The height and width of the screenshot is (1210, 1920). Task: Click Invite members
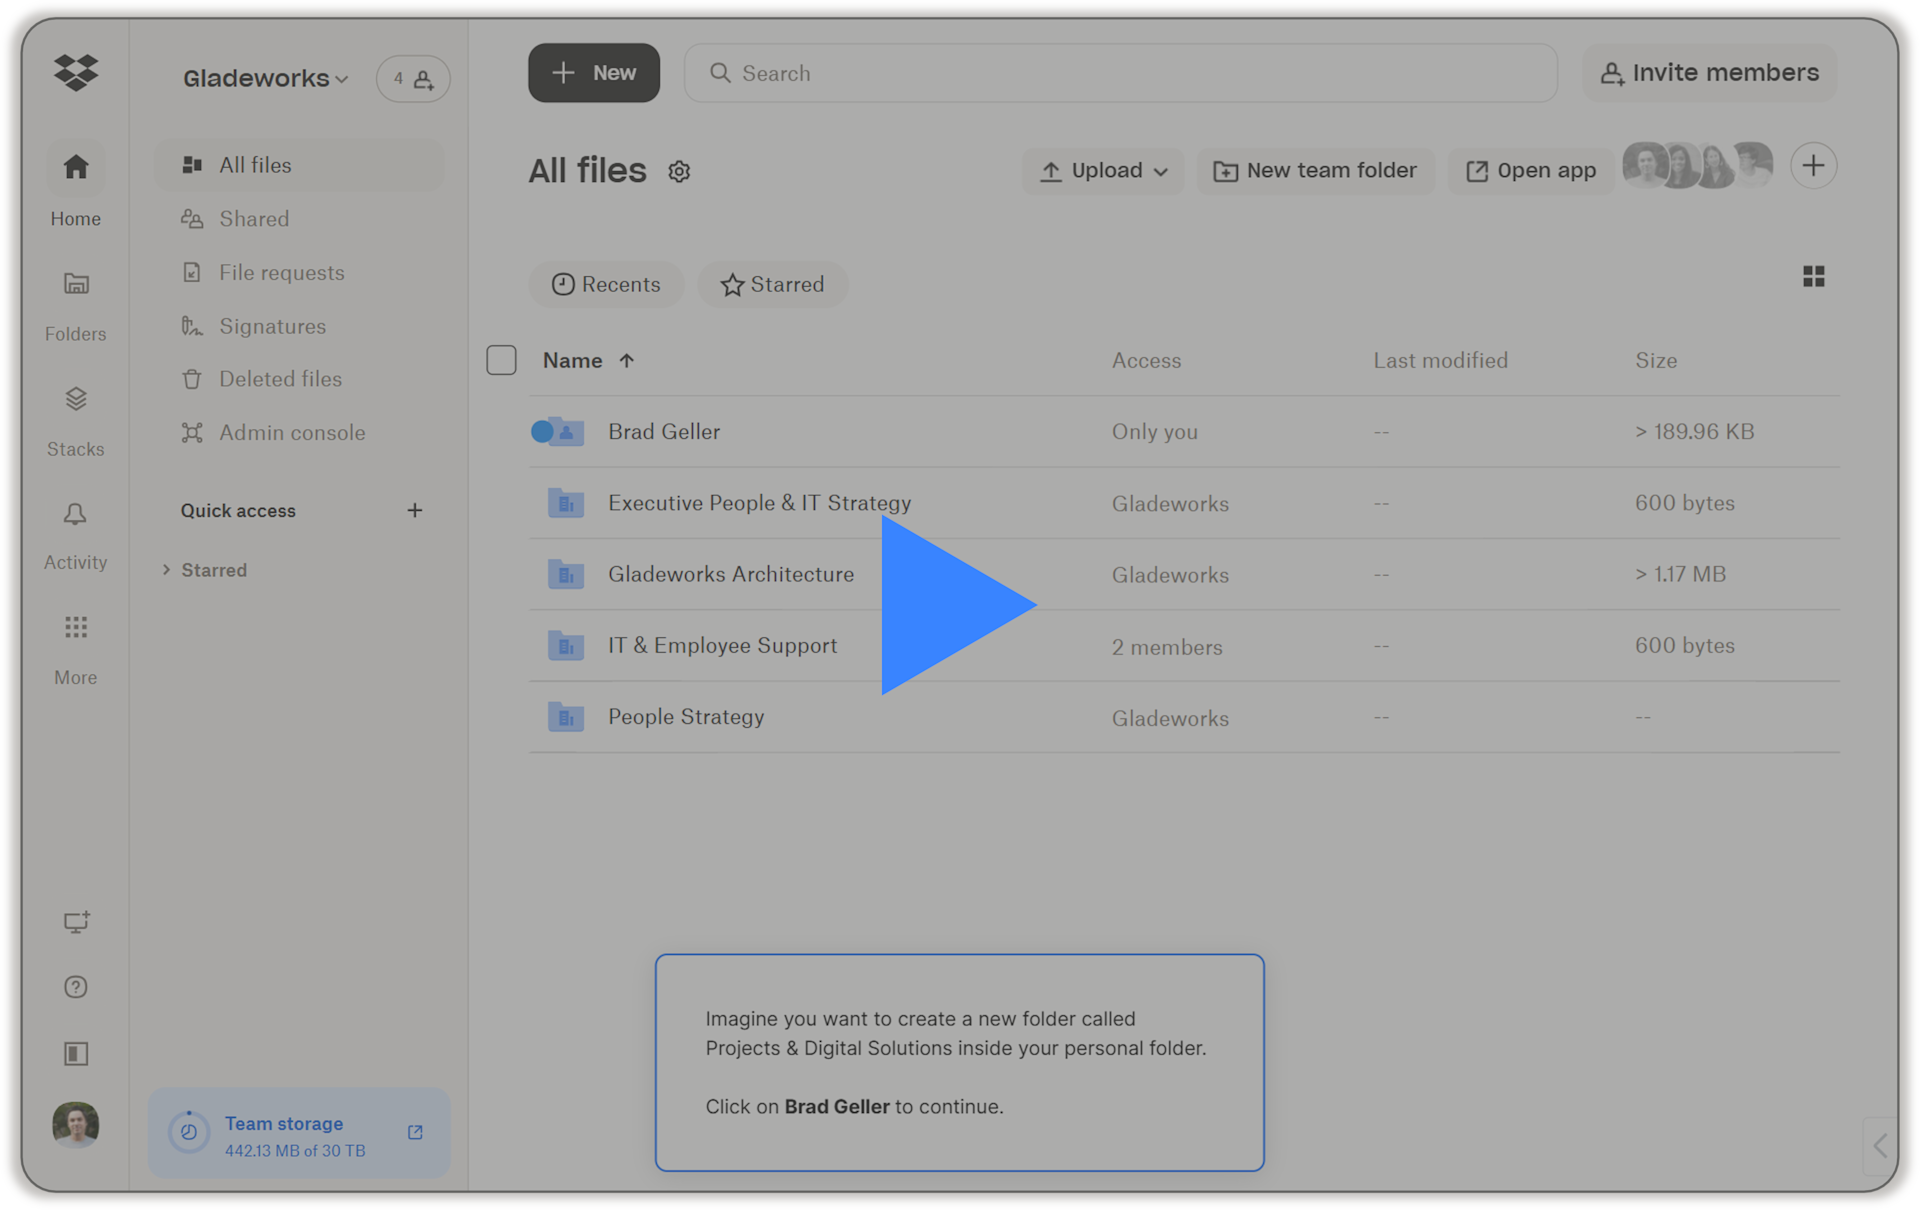[1709, 73]
